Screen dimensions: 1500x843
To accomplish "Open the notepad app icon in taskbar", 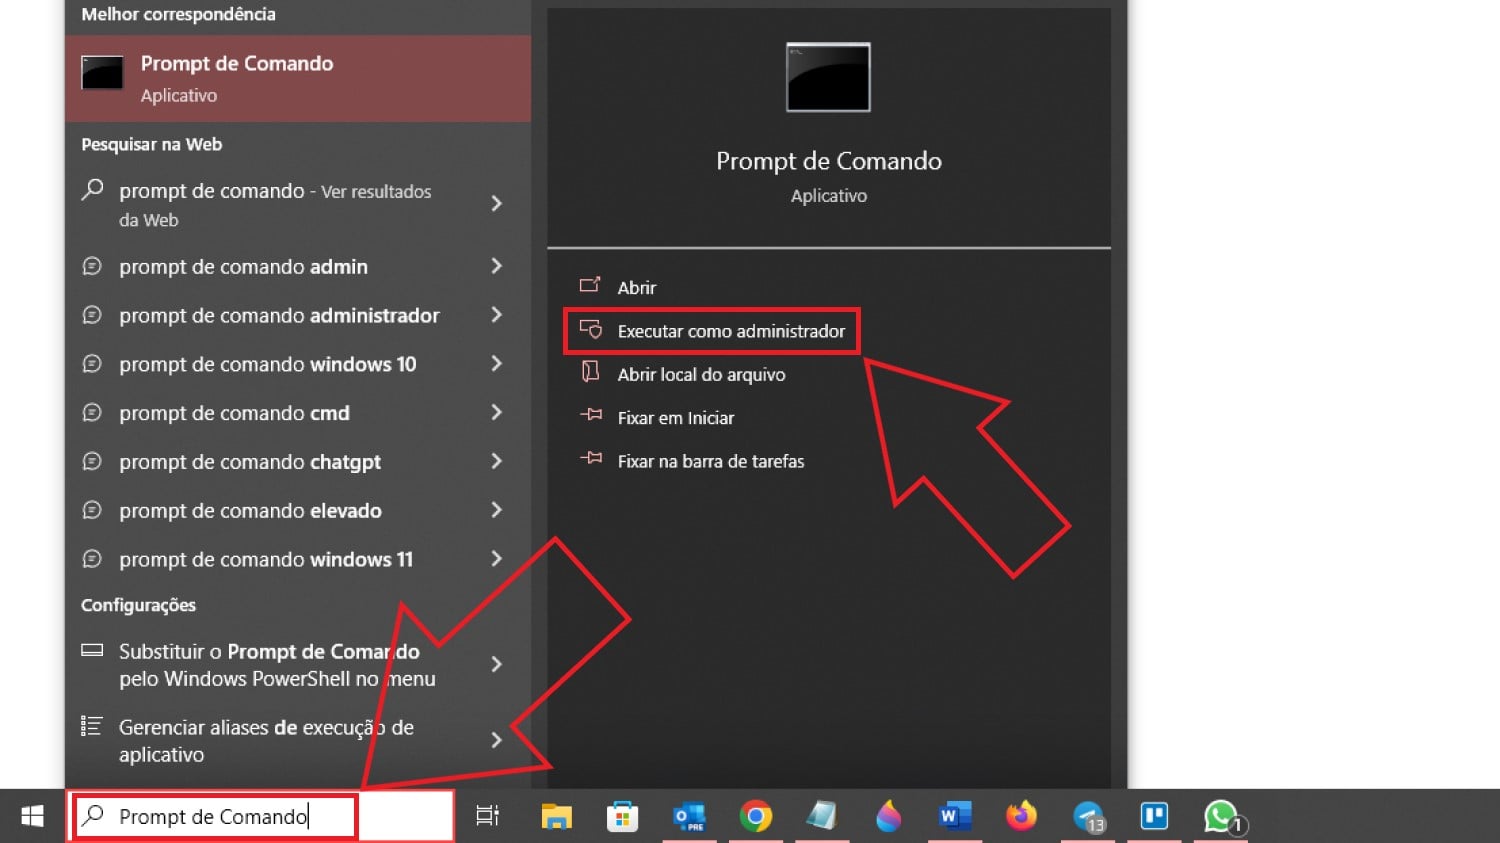I will click(821, 816).
